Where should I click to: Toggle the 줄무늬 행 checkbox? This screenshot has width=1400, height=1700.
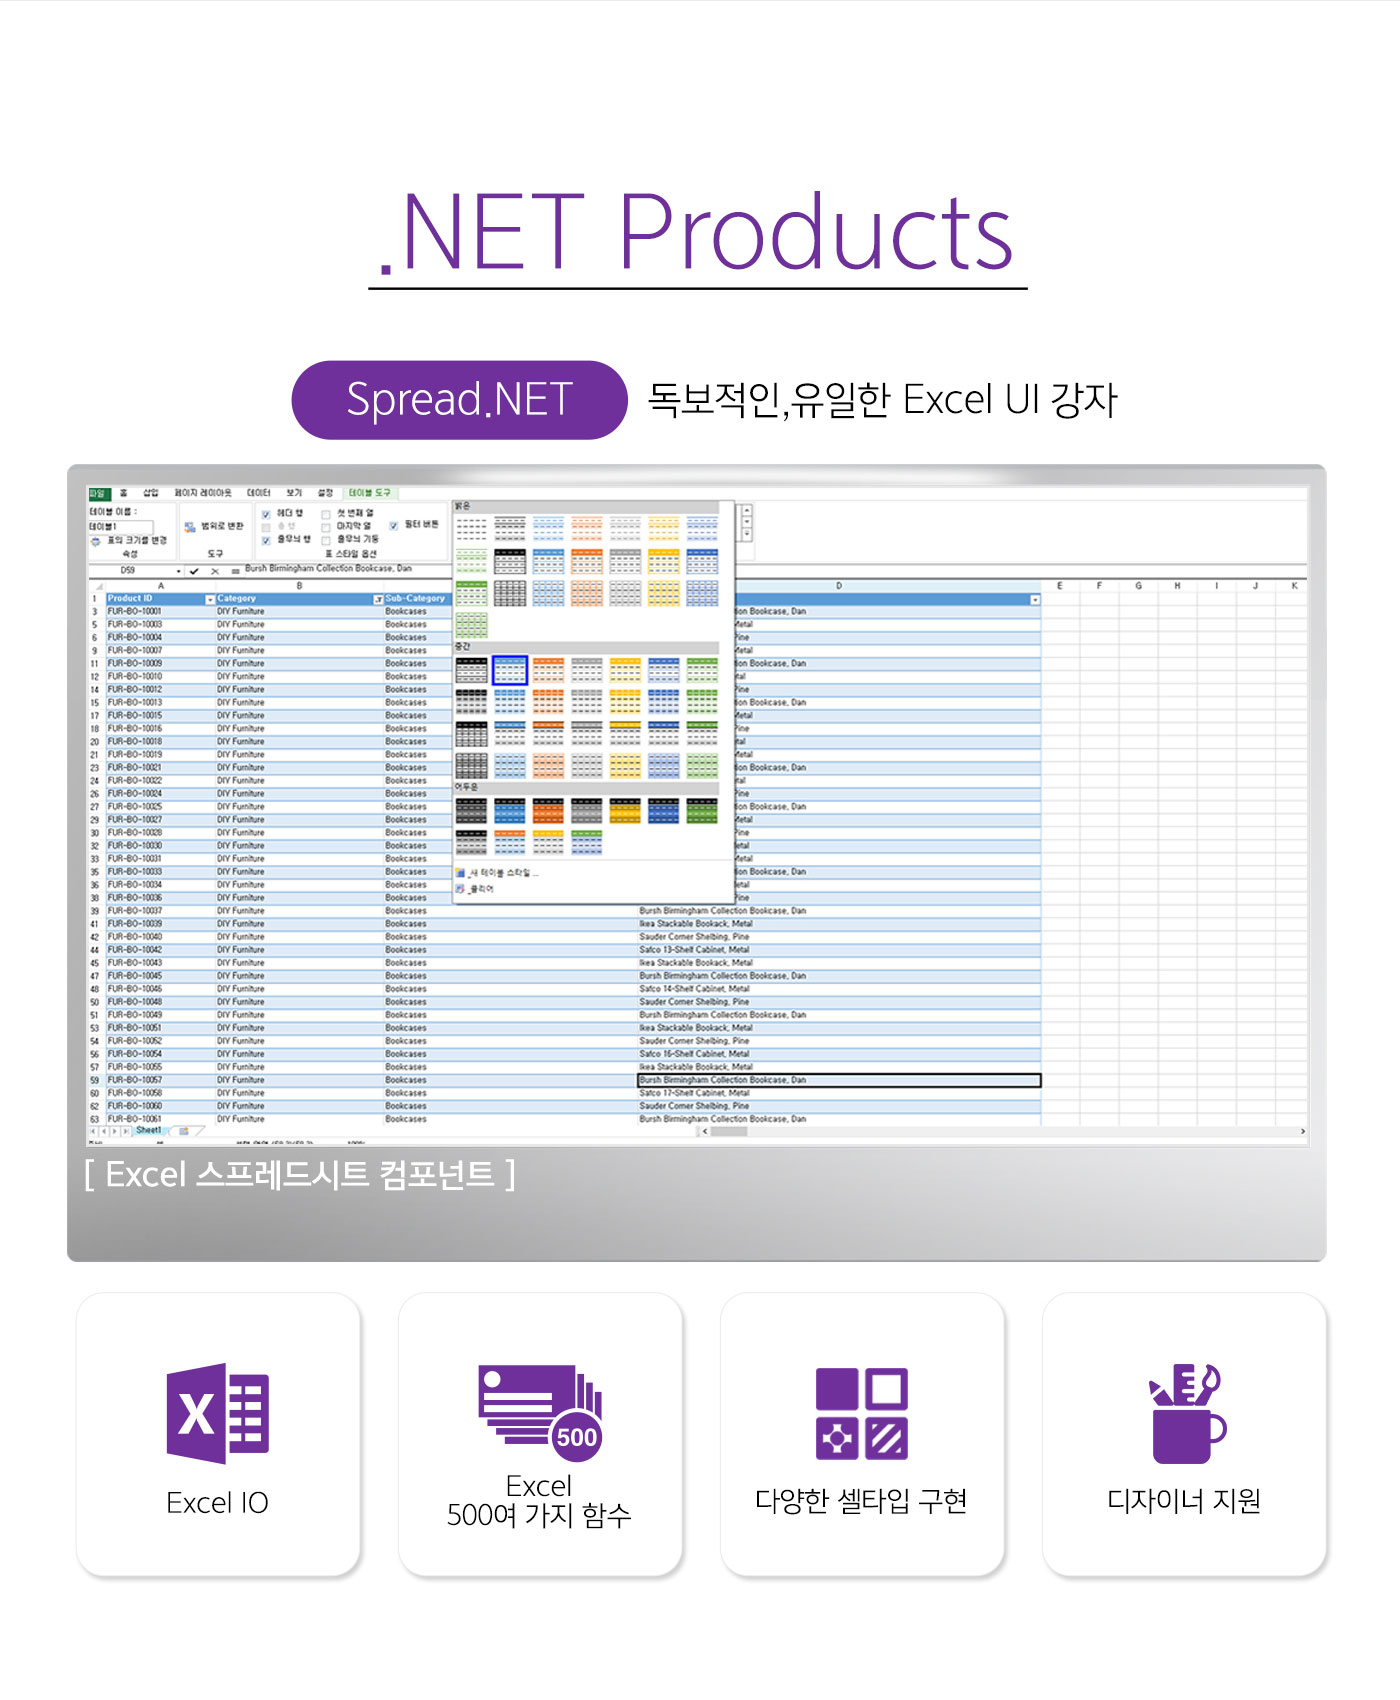[x=266, y=540]
